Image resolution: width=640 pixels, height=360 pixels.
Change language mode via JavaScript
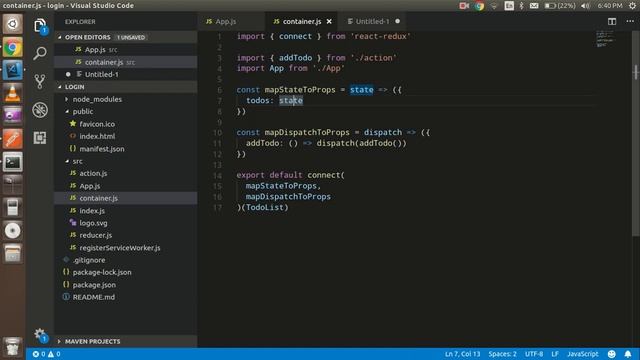582,354
